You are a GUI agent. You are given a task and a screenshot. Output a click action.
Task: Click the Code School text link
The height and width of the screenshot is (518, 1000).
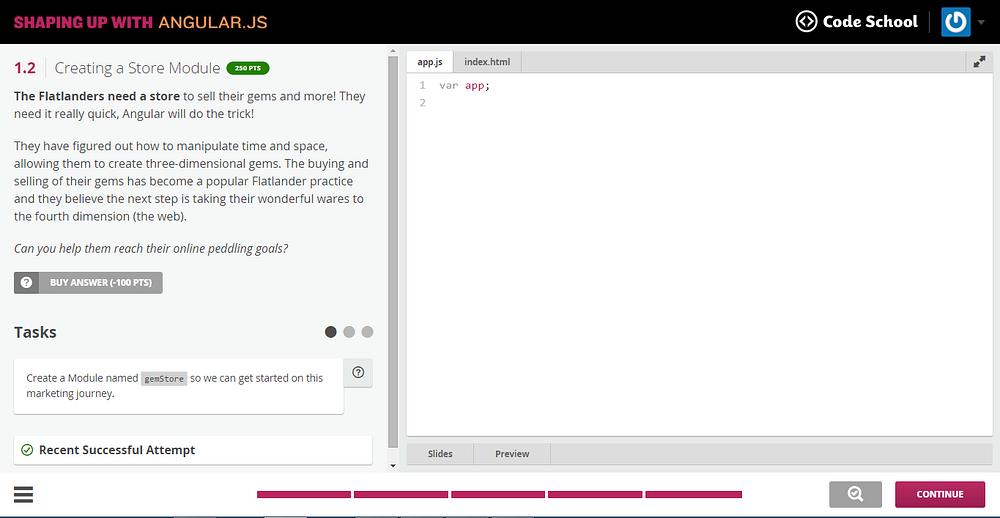click(x=870, y=22)
